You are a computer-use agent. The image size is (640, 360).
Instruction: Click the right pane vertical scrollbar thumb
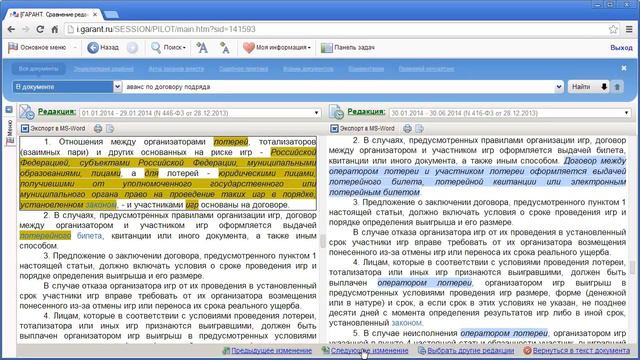(x=632, y=268)
